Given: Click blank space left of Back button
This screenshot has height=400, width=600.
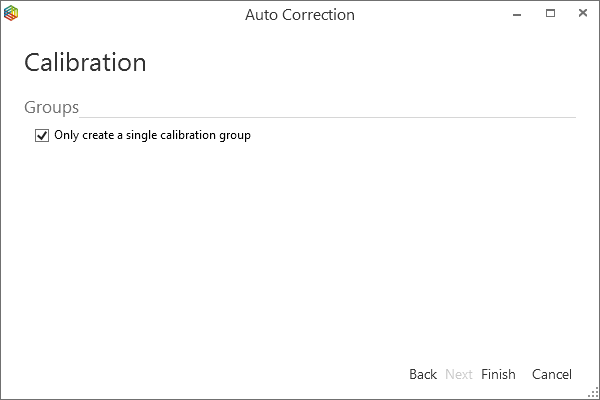Looking at the screenshot, I should 250,374.
